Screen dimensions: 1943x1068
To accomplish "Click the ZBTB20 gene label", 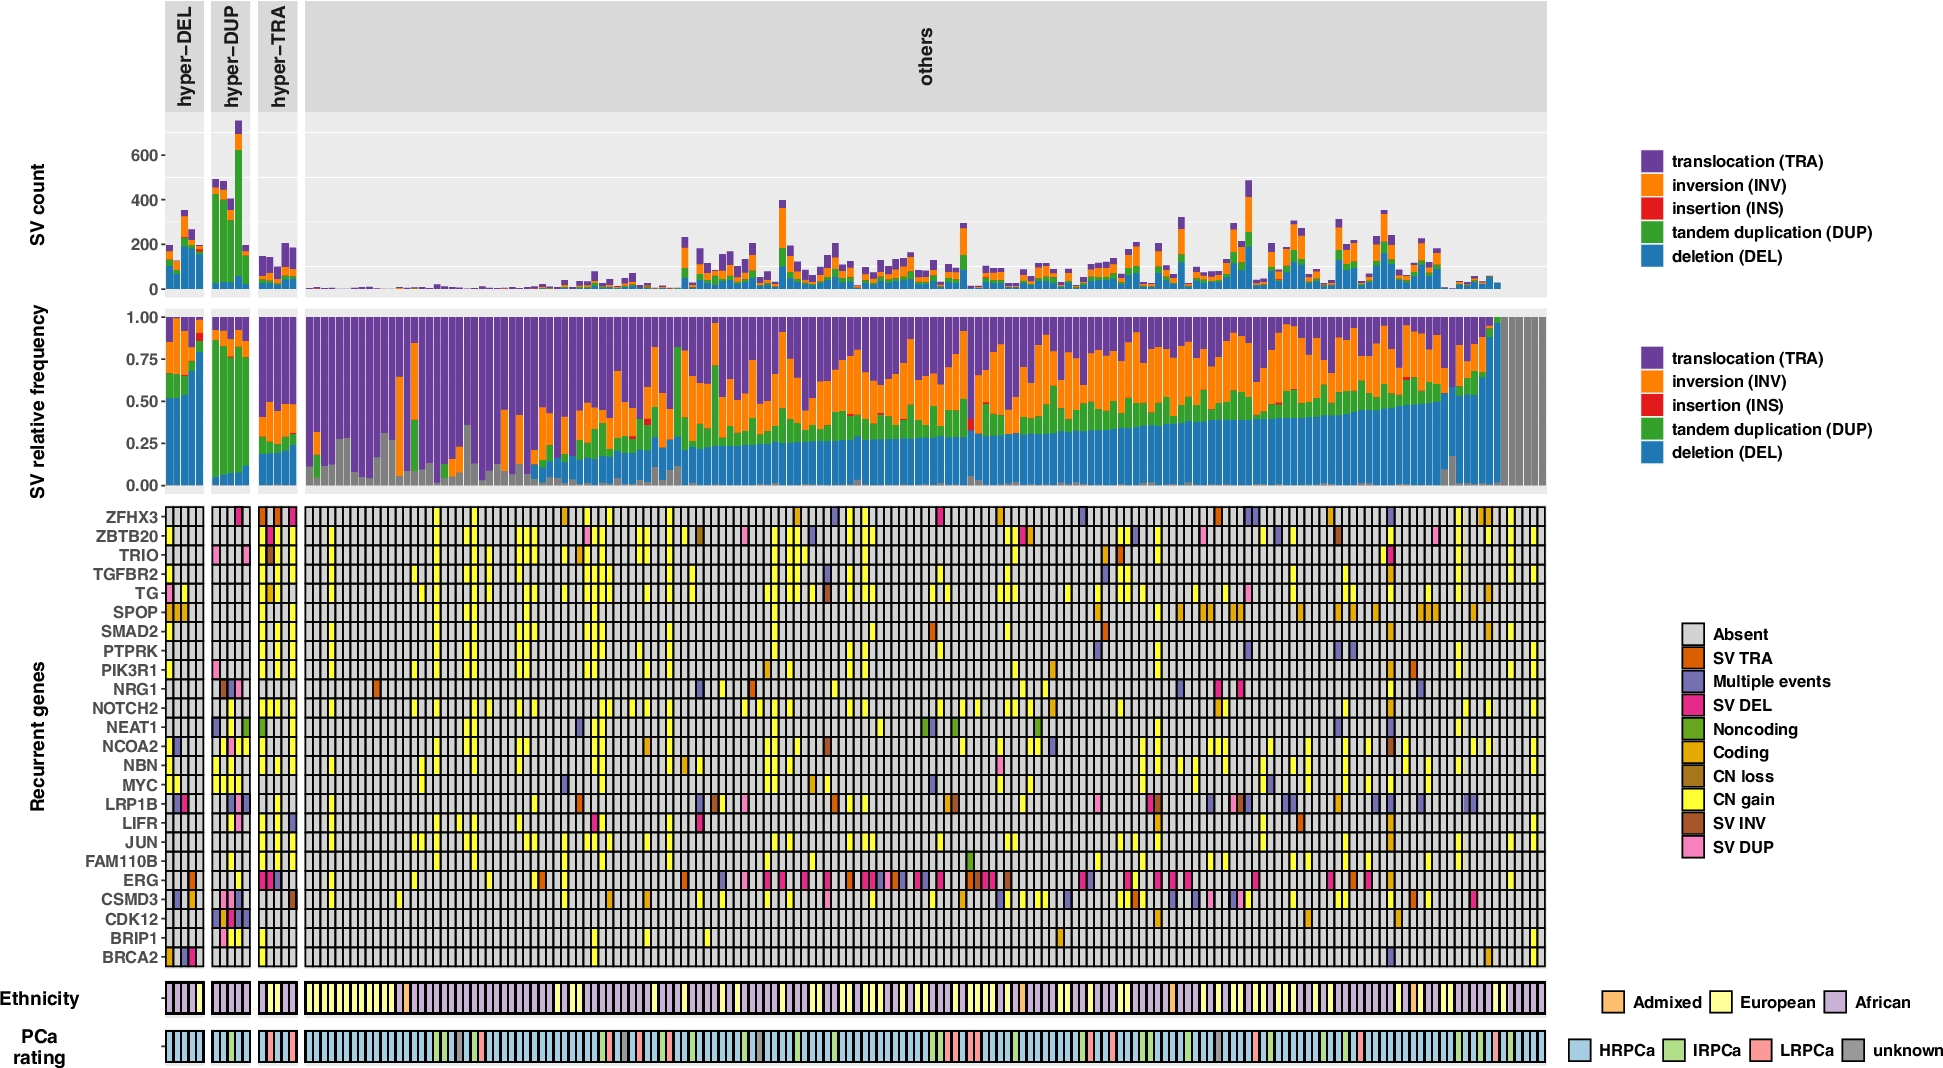I will [x=127, y=536].
